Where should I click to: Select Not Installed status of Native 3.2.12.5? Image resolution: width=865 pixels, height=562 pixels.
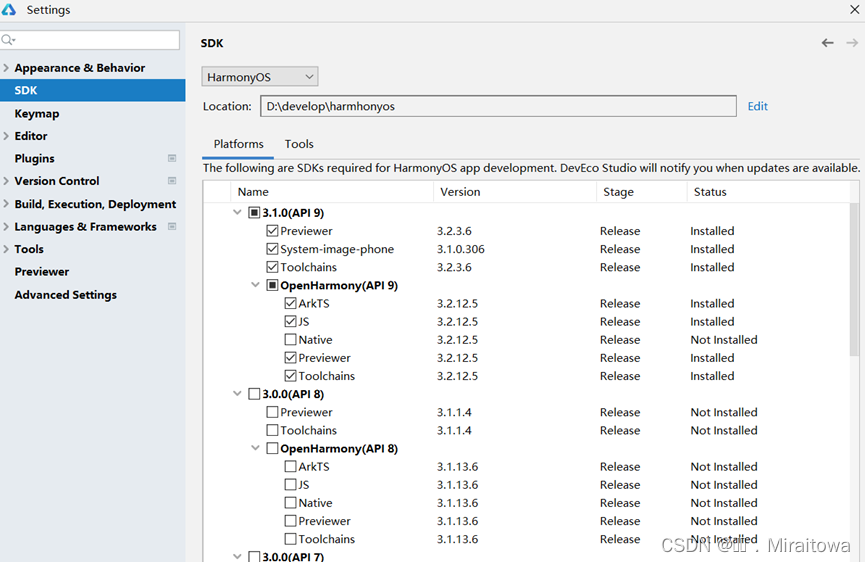tap(724, 340)
